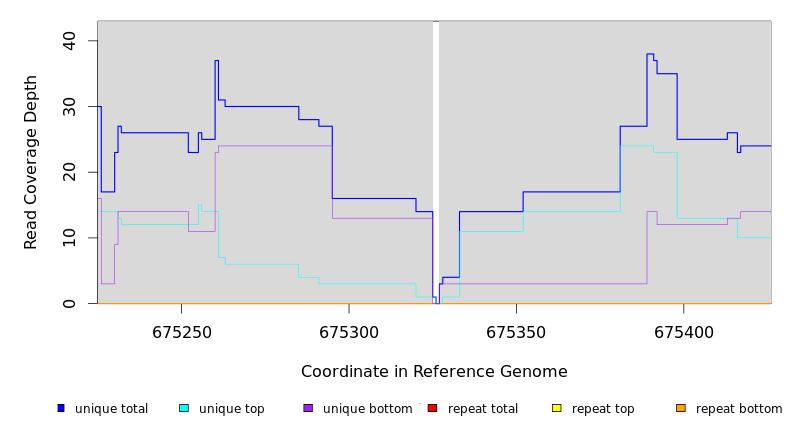Click the 675250 x-axis tick label
792x432 pixels.
click(181, 331)
